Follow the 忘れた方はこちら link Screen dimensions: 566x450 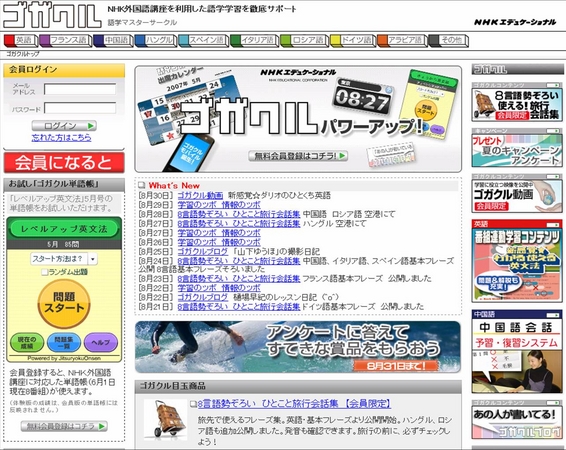61,137
